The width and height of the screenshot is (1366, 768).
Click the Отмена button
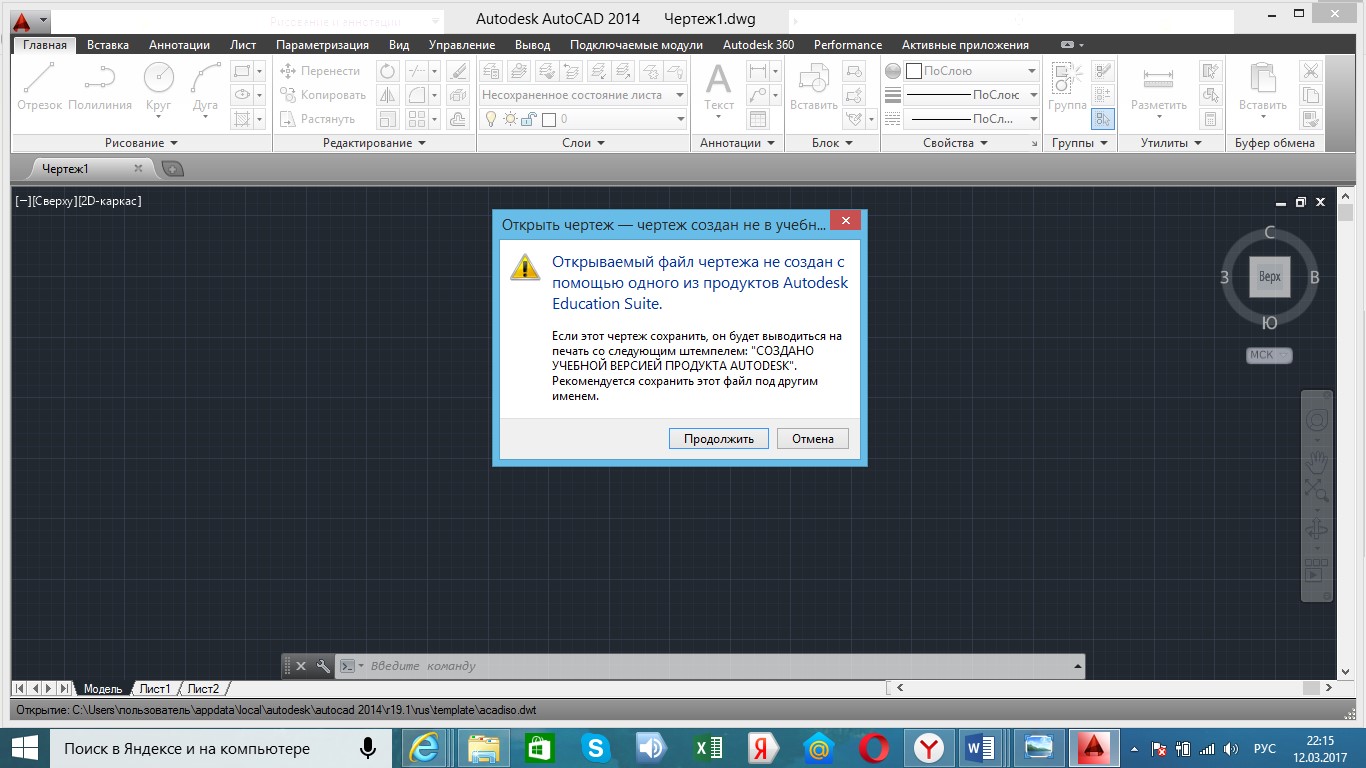coord(813,439)
